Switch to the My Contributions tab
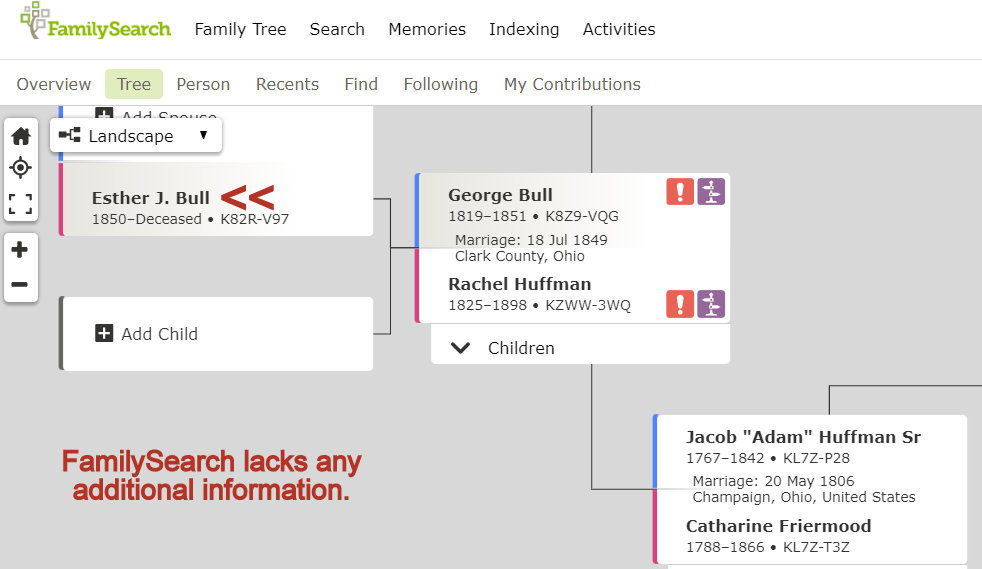The height and width of the screenshot is (569, 982). (572, 84)
